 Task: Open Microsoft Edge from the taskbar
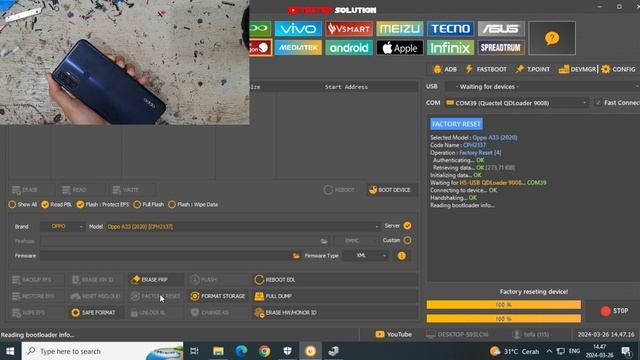click(x=241, y=351)
